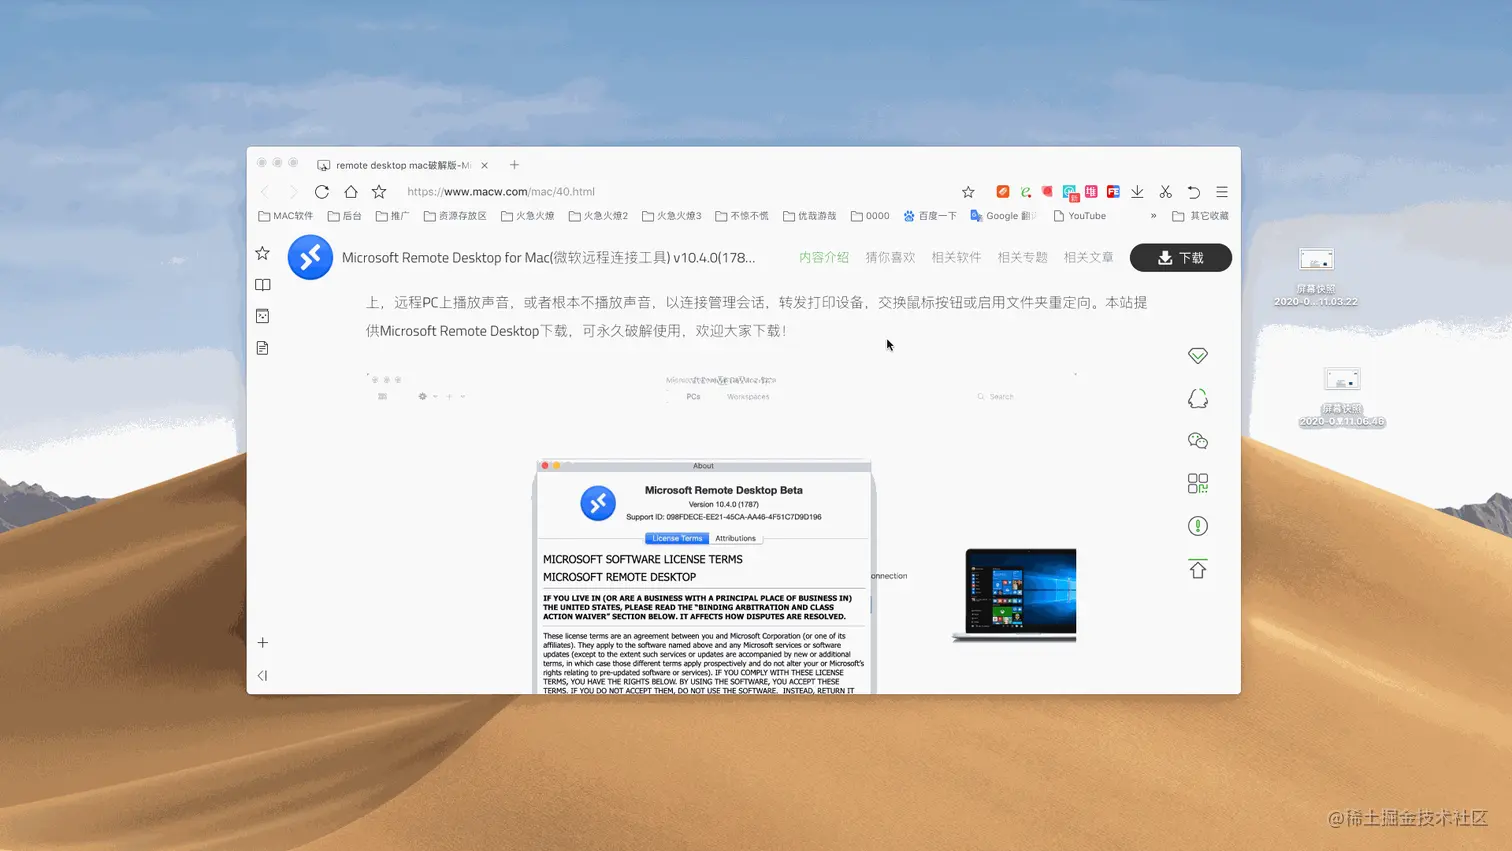Click the laptop Windows screenshot thumbnail
Image resolution: width=1512 pixels, height=851 pixels.
[1015, 594]
